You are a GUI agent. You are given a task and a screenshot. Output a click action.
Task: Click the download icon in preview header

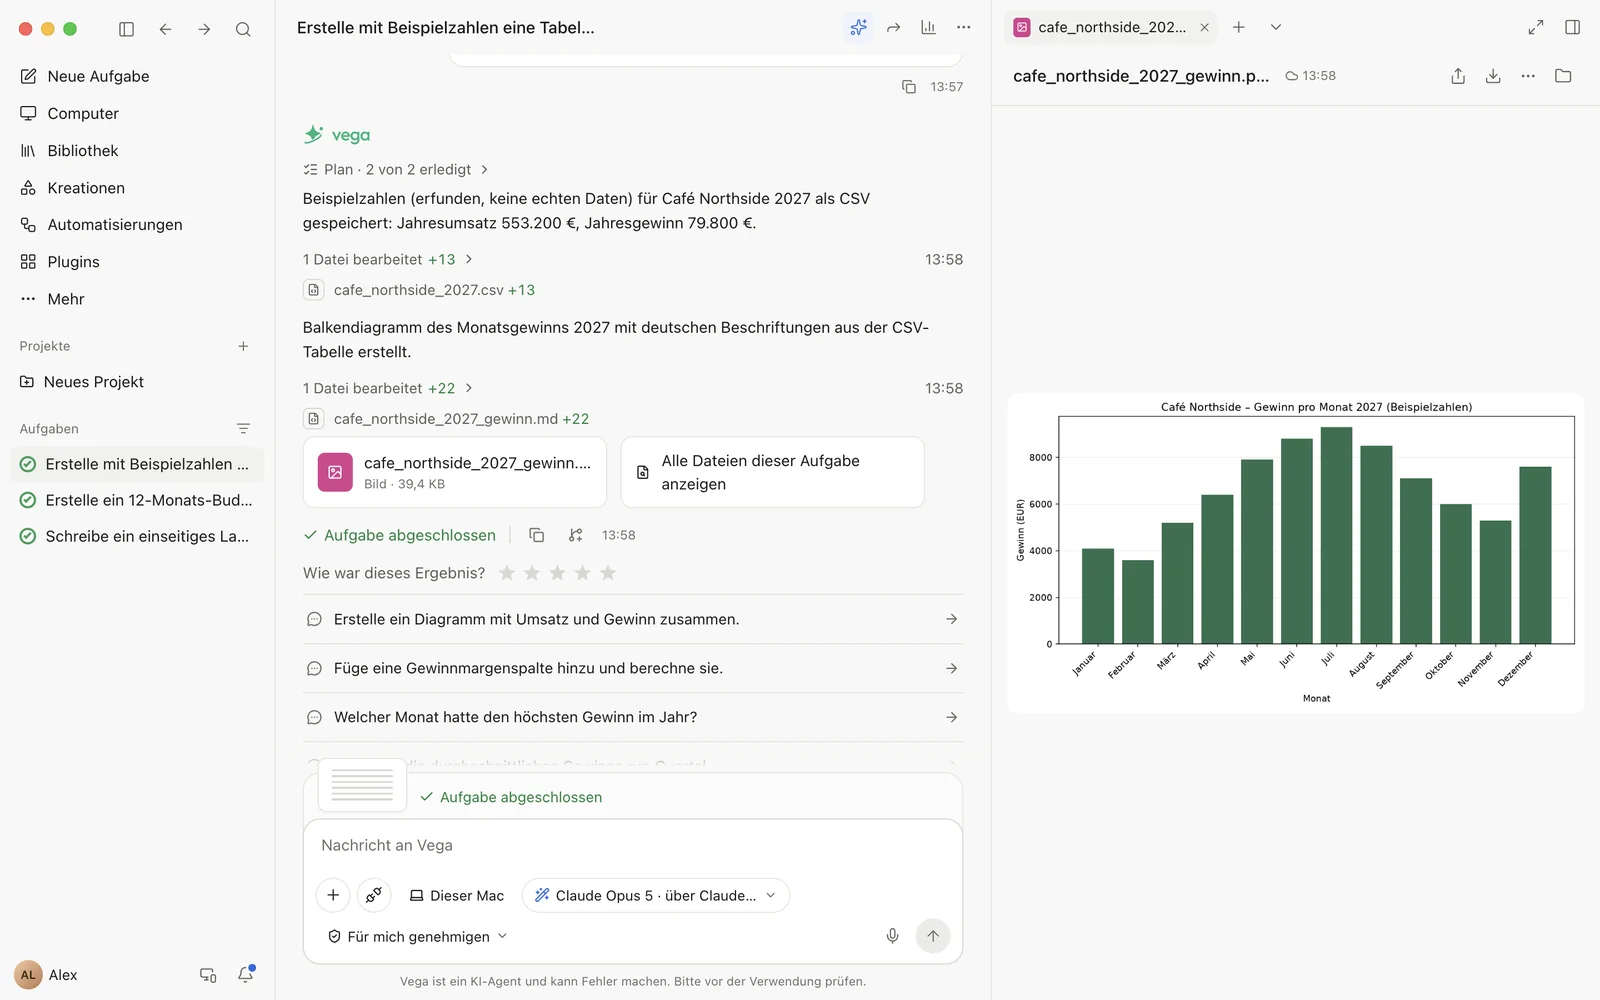pos(1493,76)
